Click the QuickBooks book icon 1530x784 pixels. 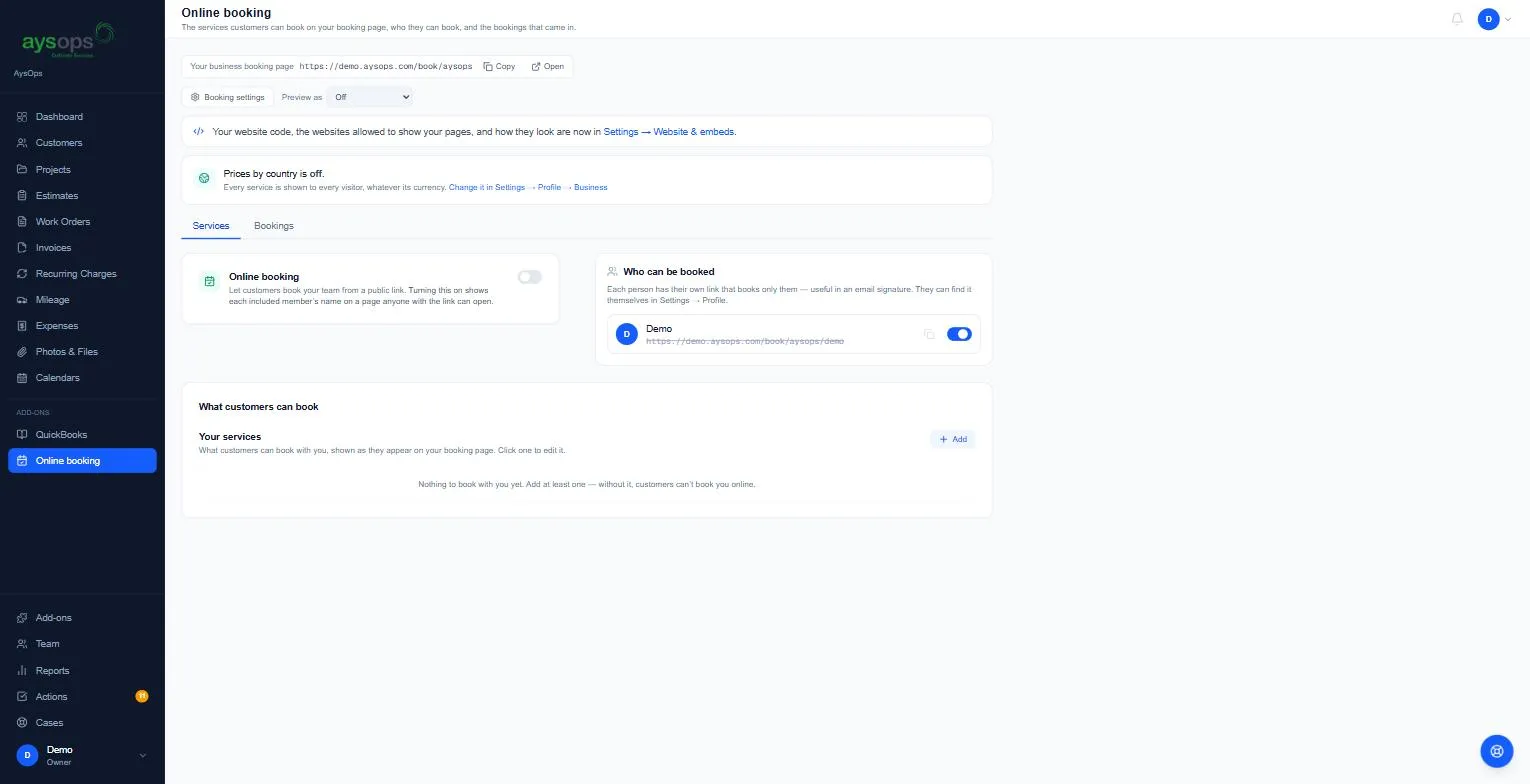click(x=22, y=434)
